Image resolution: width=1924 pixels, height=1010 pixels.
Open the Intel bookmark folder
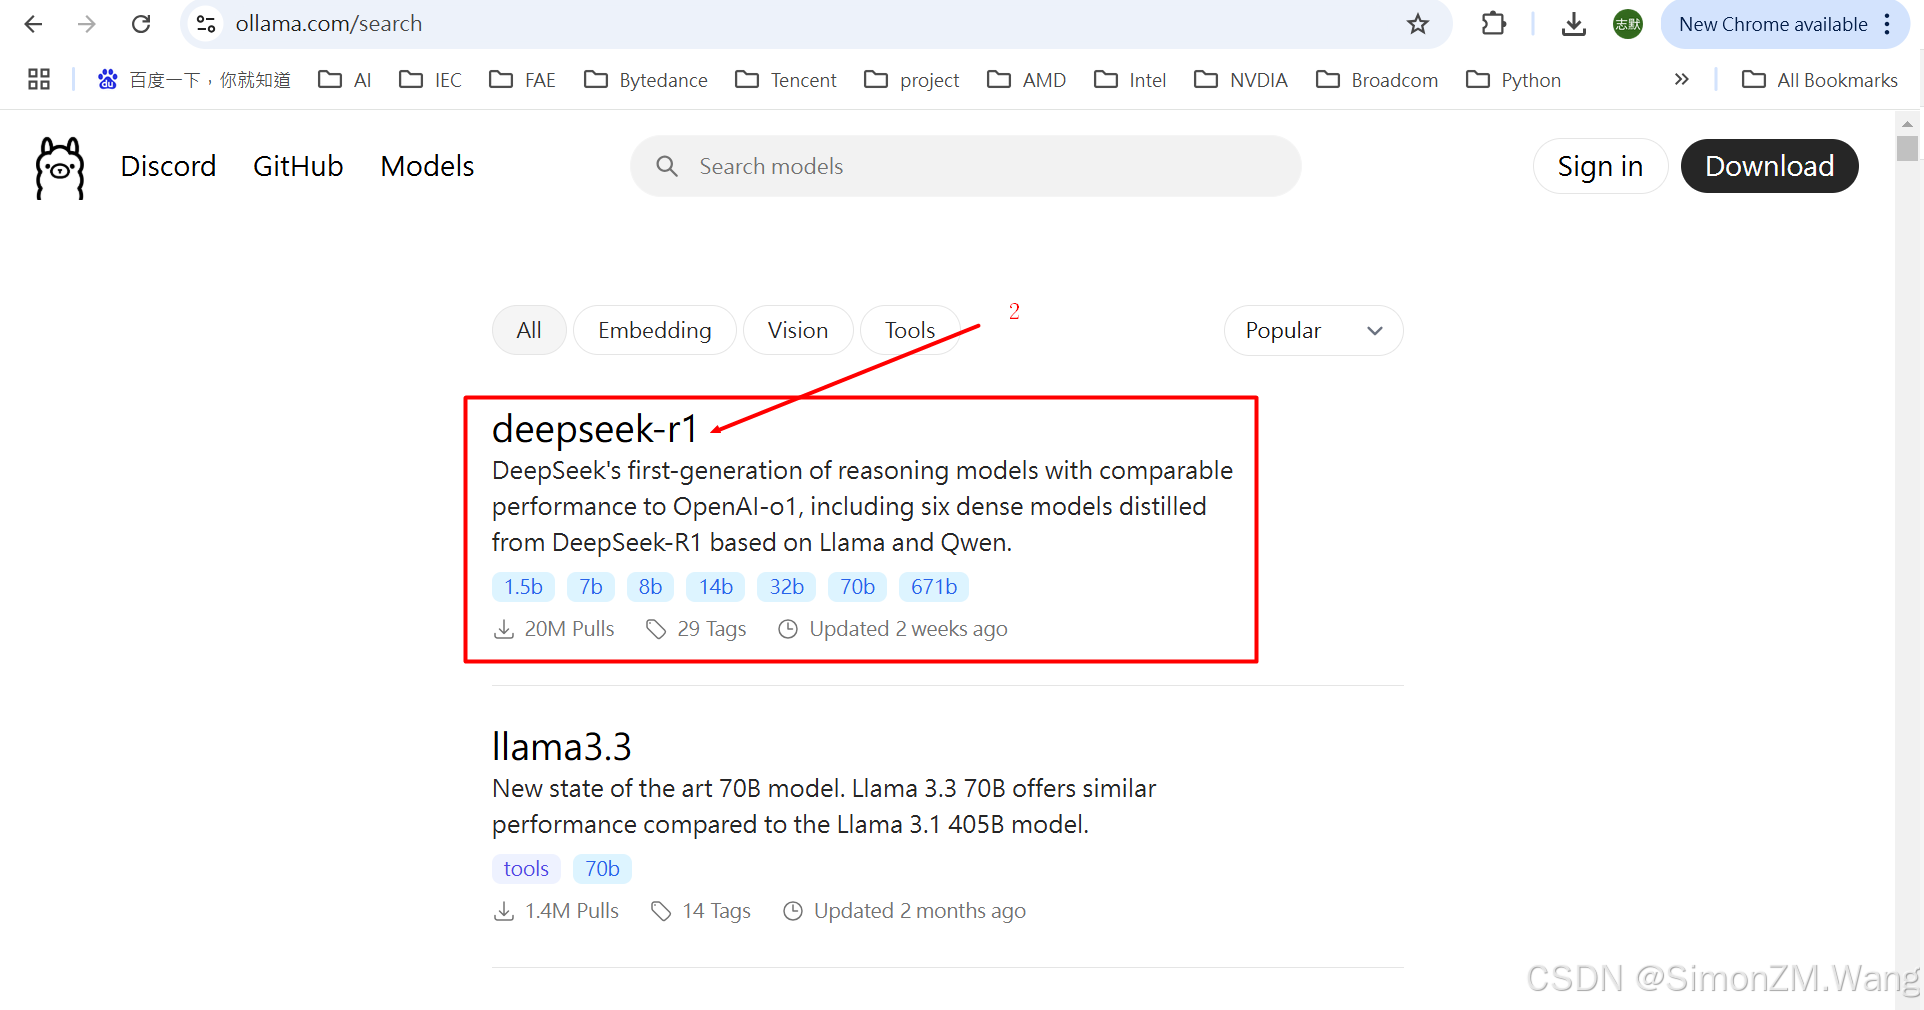point(1130,80)
